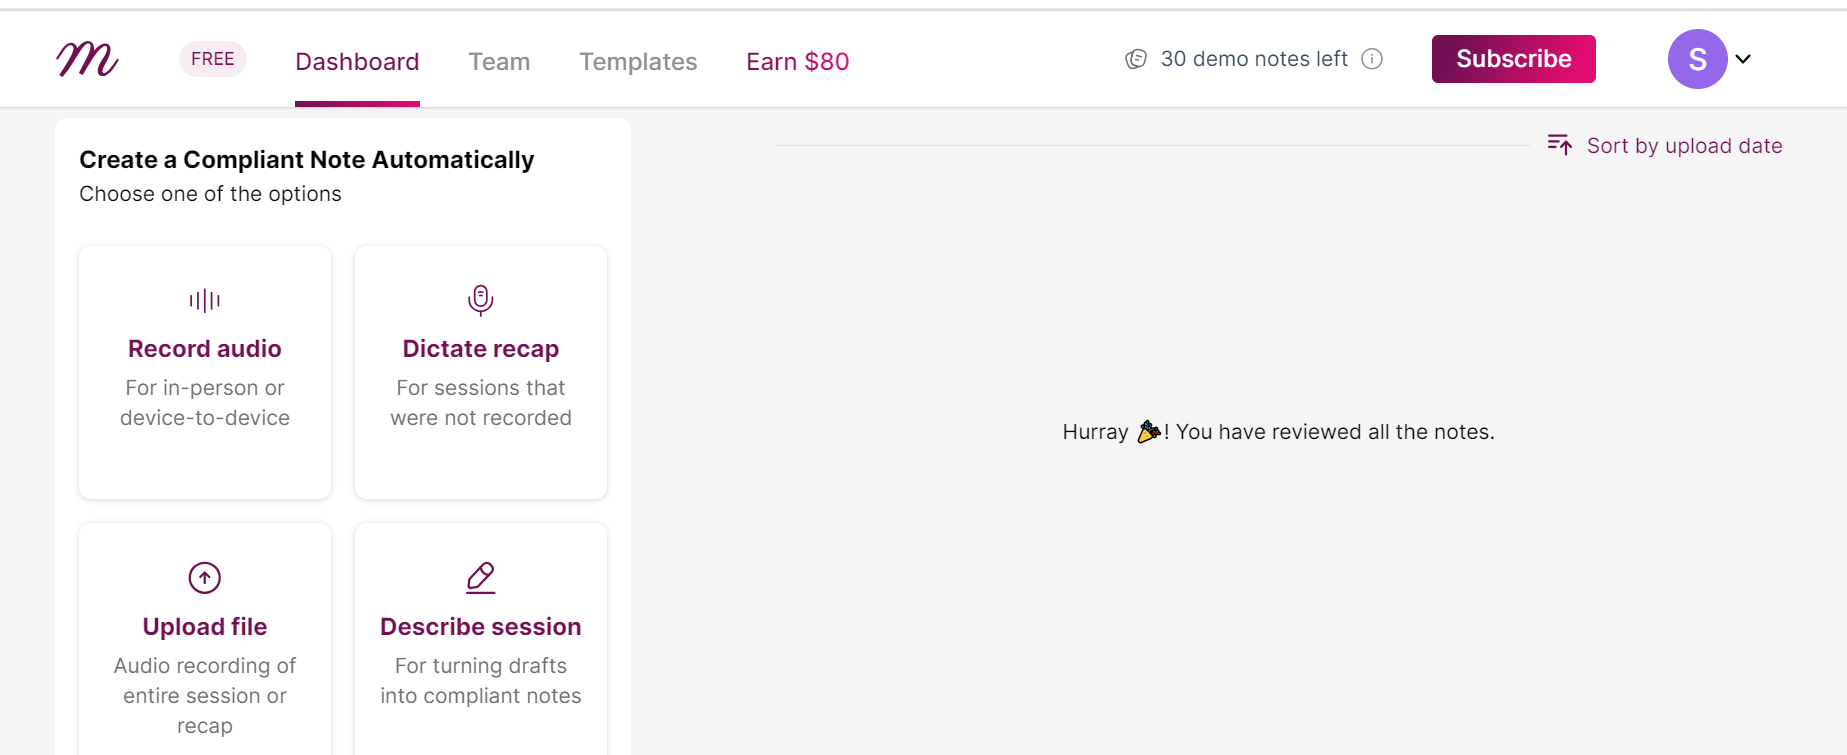
Task: Expand the FREE plan badge
Action: coord(212,58)
